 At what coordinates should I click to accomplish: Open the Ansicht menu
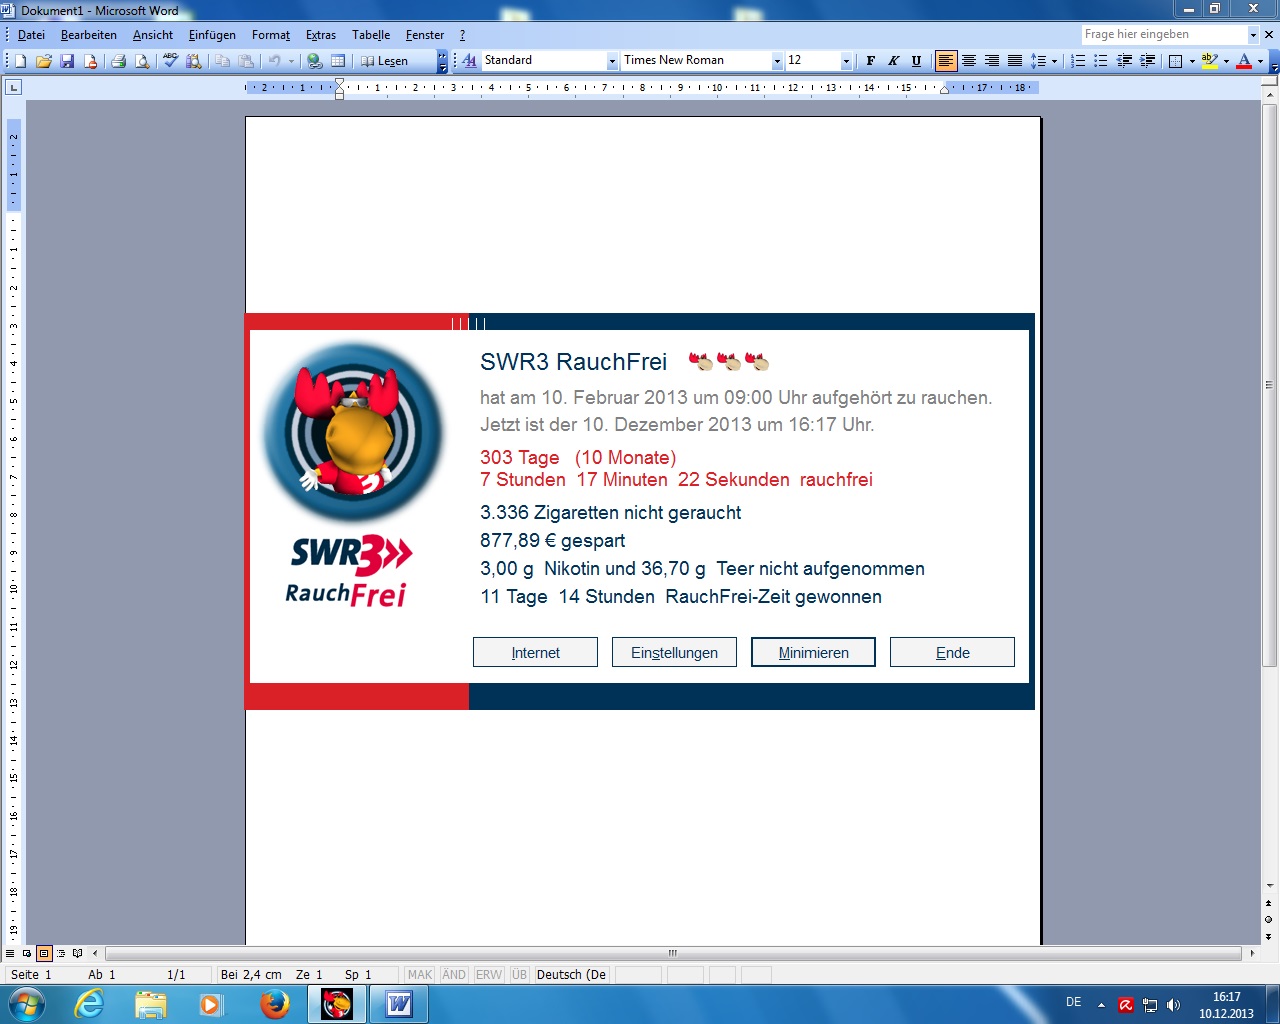click(x=153, y=35)
